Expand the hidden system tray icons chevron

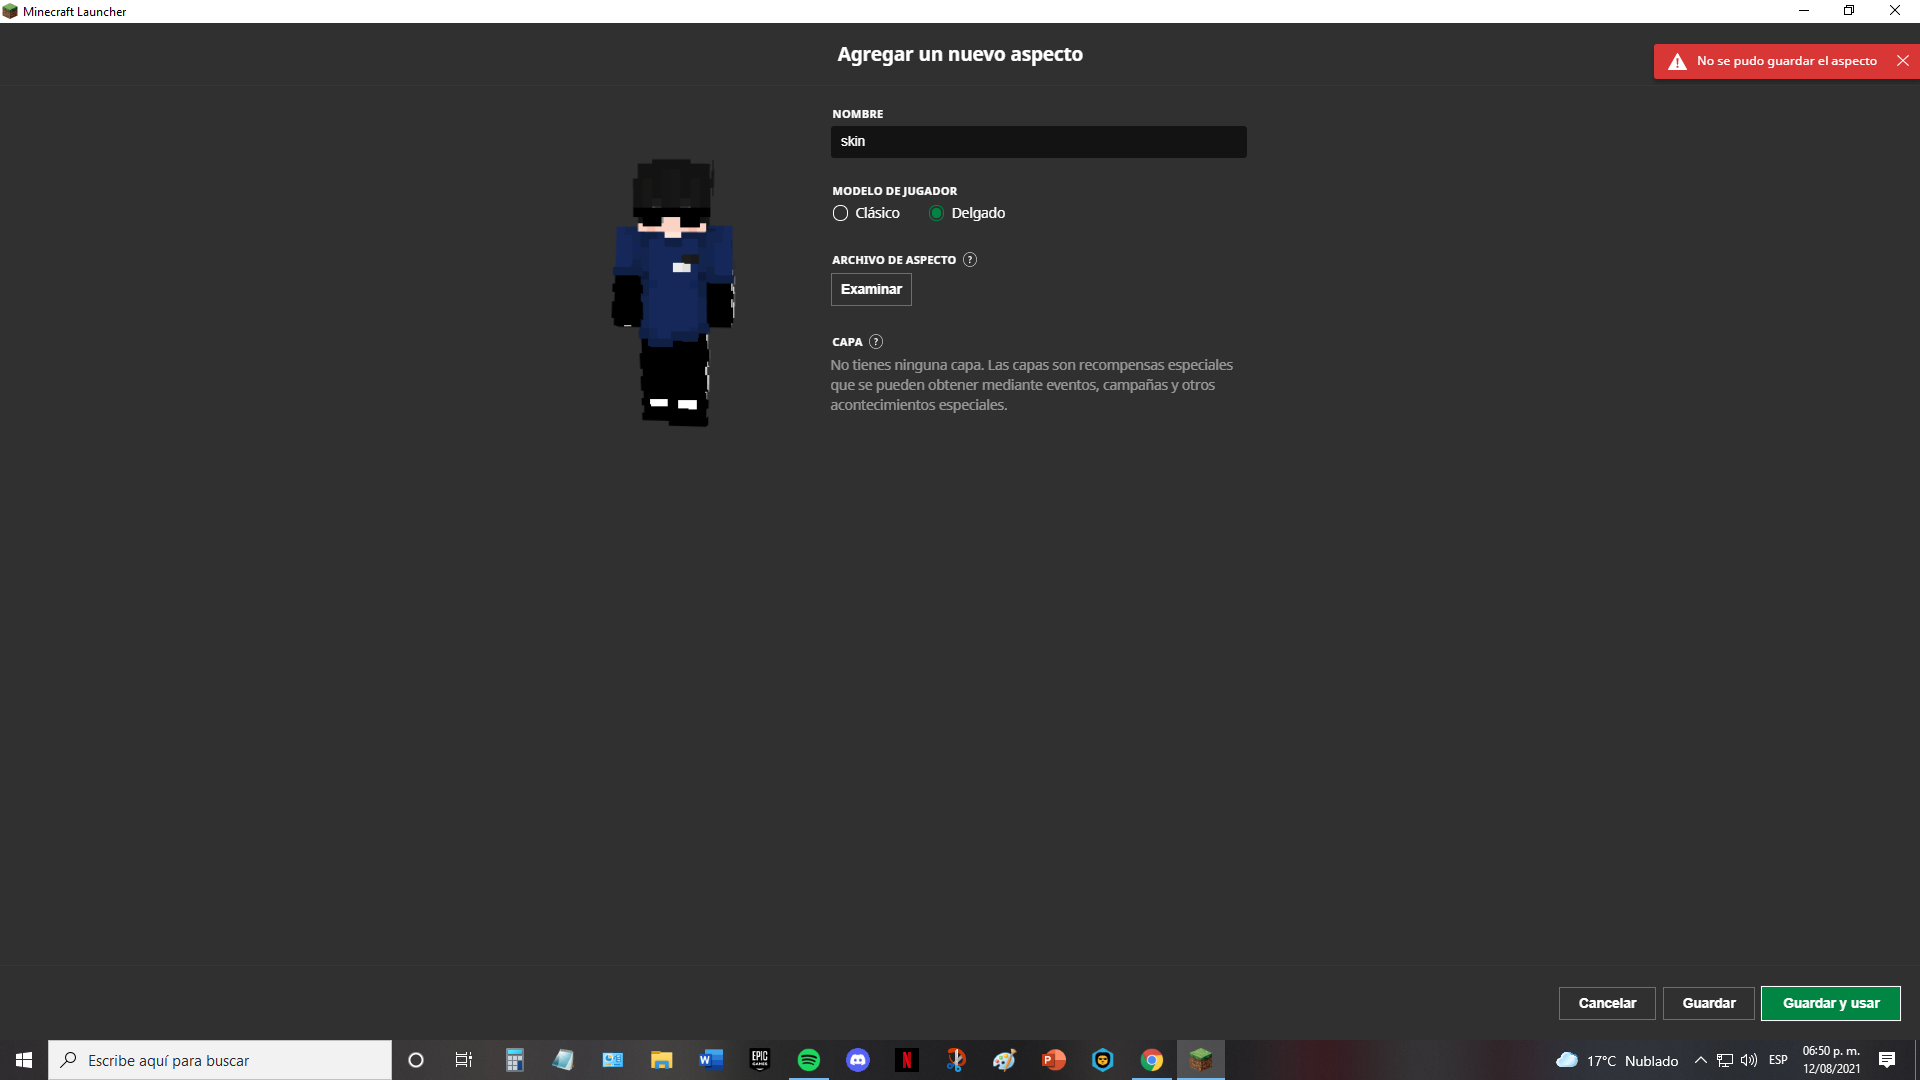click(1700, 1060)
